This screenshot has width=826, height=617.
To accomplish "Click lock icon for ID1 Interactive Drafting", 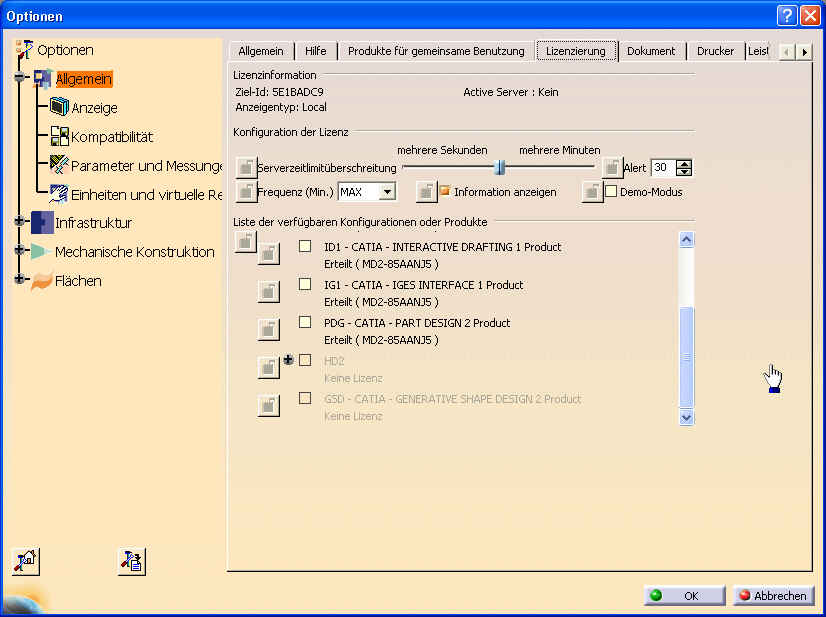I will coord(268,254).
